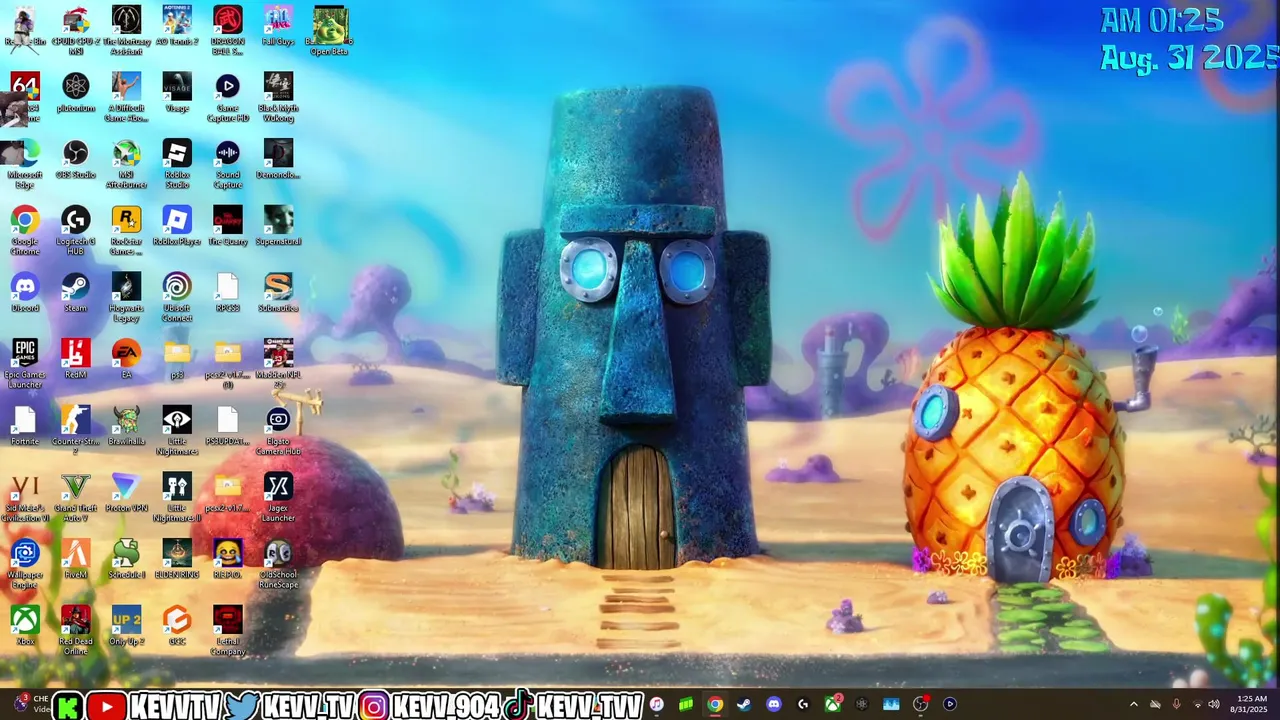Launch Little Nightmares II desktop shortcut
Image resolution: width=1280 pixels, height=720 pixels.
177,497
